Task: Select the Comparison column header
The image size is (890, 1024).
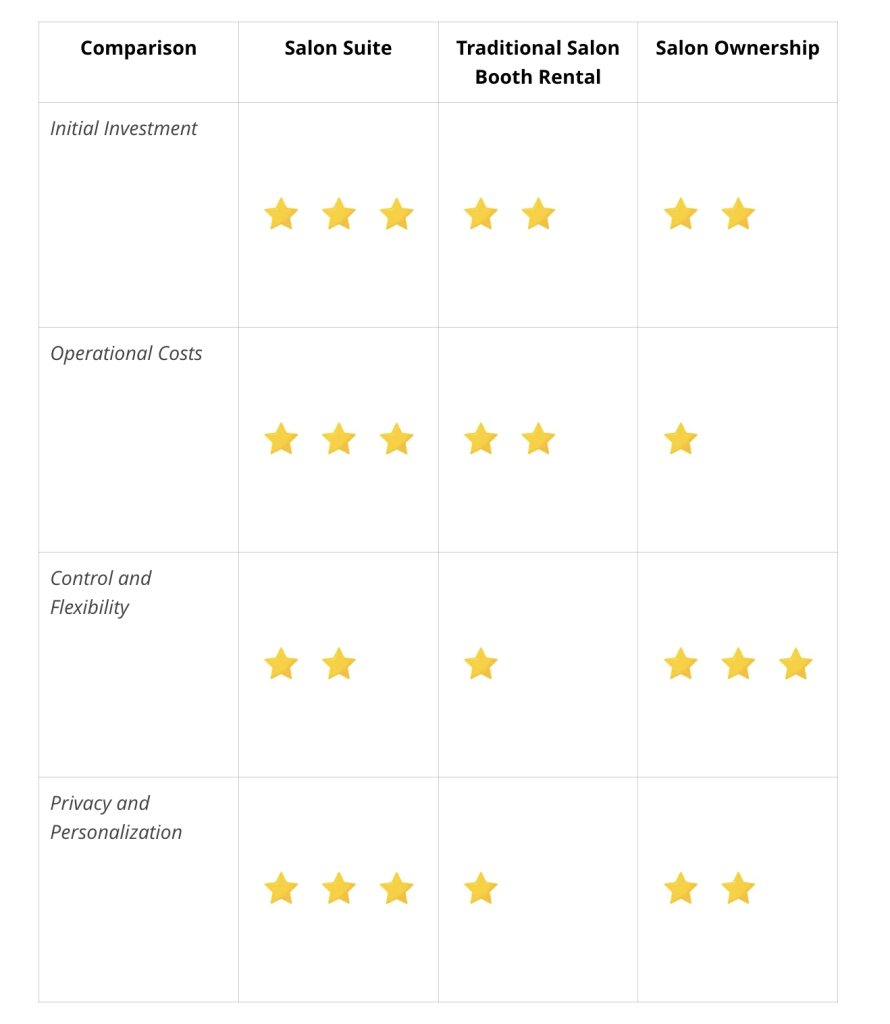Action: click(138, 48)
